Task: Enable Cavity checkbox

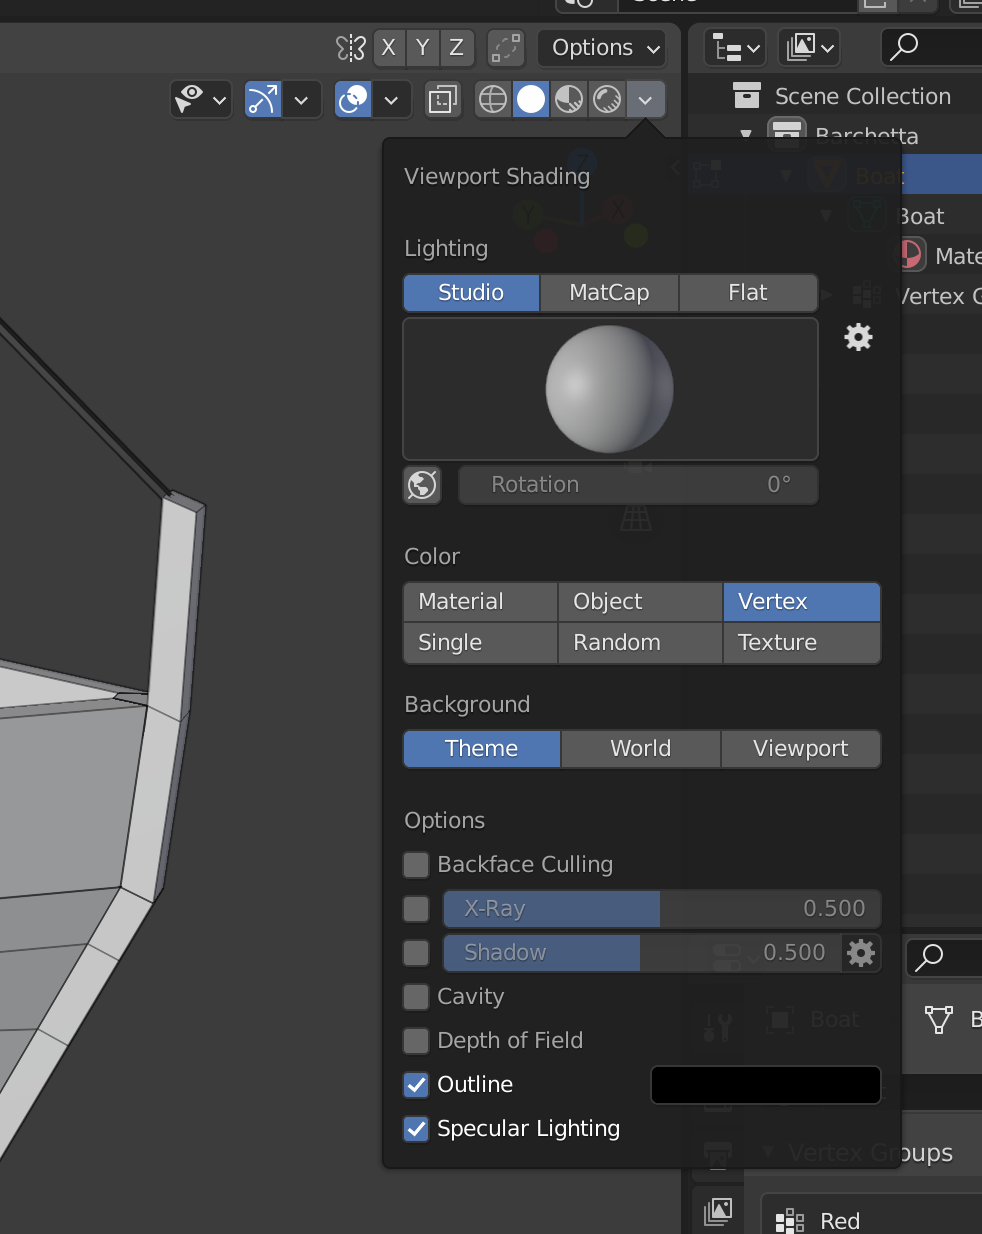Action: 416,996
